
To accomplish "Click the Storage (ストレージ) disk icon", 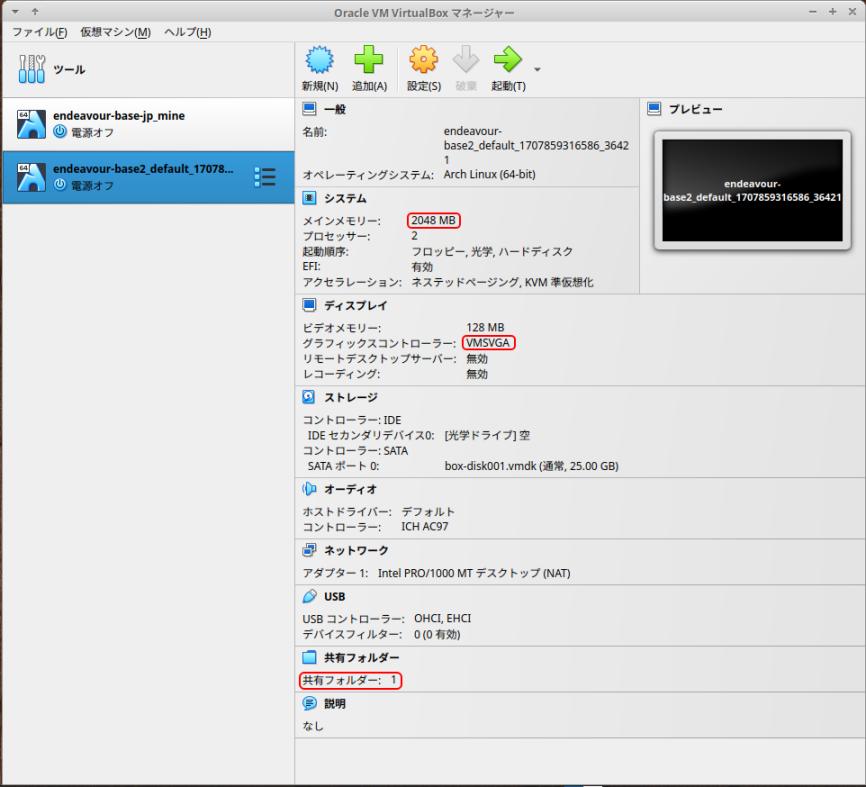I will pyautogui.click(x=309, y=397).
